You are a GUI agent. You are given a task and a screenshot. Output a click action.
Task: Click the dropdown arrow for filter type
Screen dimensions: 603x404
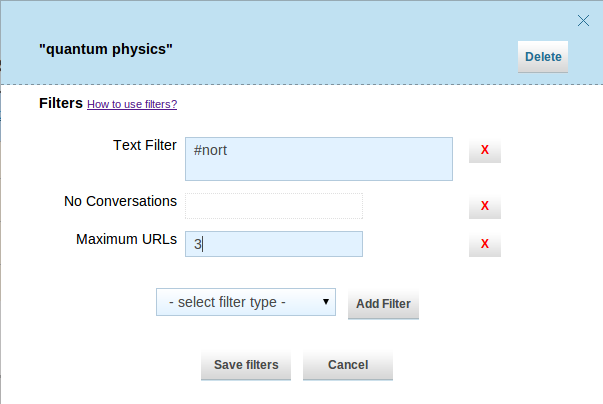pyautogui.click(x=326, y=302)
